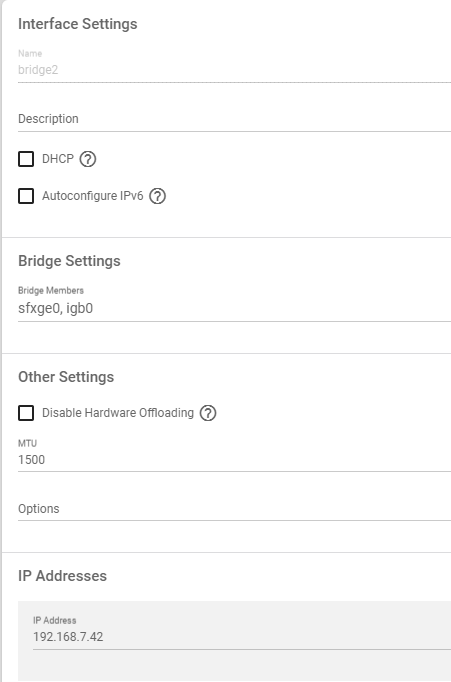Viewport: 451px width, 682px height.
Task: Click into the MTU field containing 1500
Action: (x=234, y=460)
